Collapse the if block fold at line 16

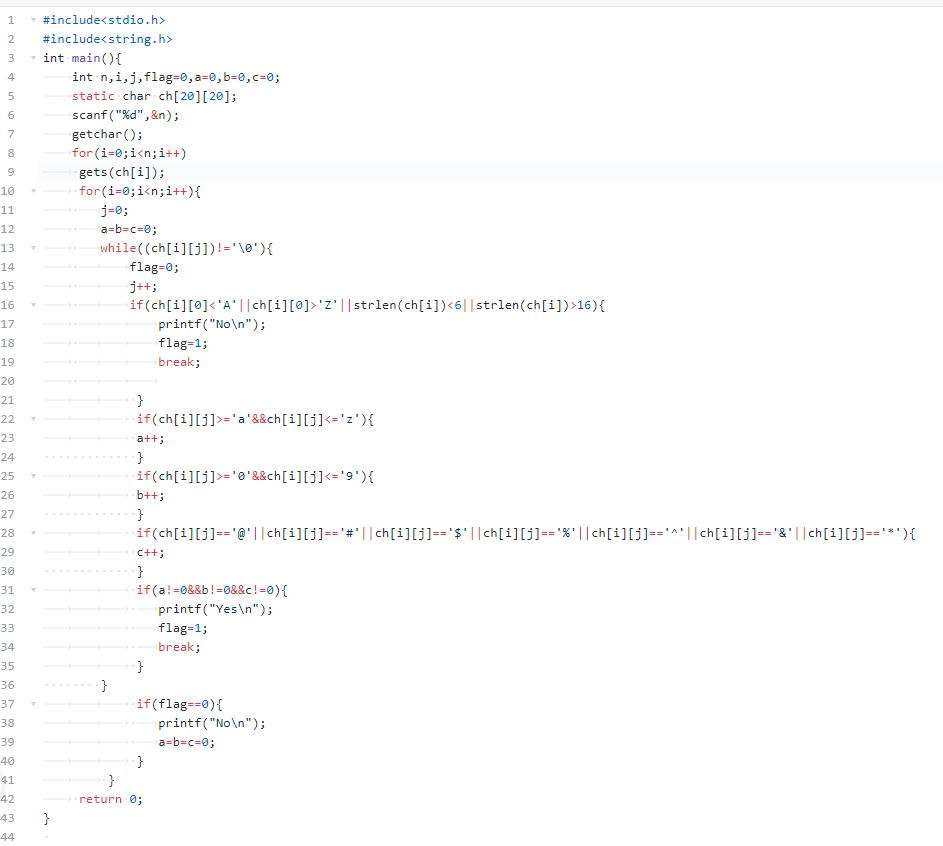pyautogui.click(x=34, y=305)
